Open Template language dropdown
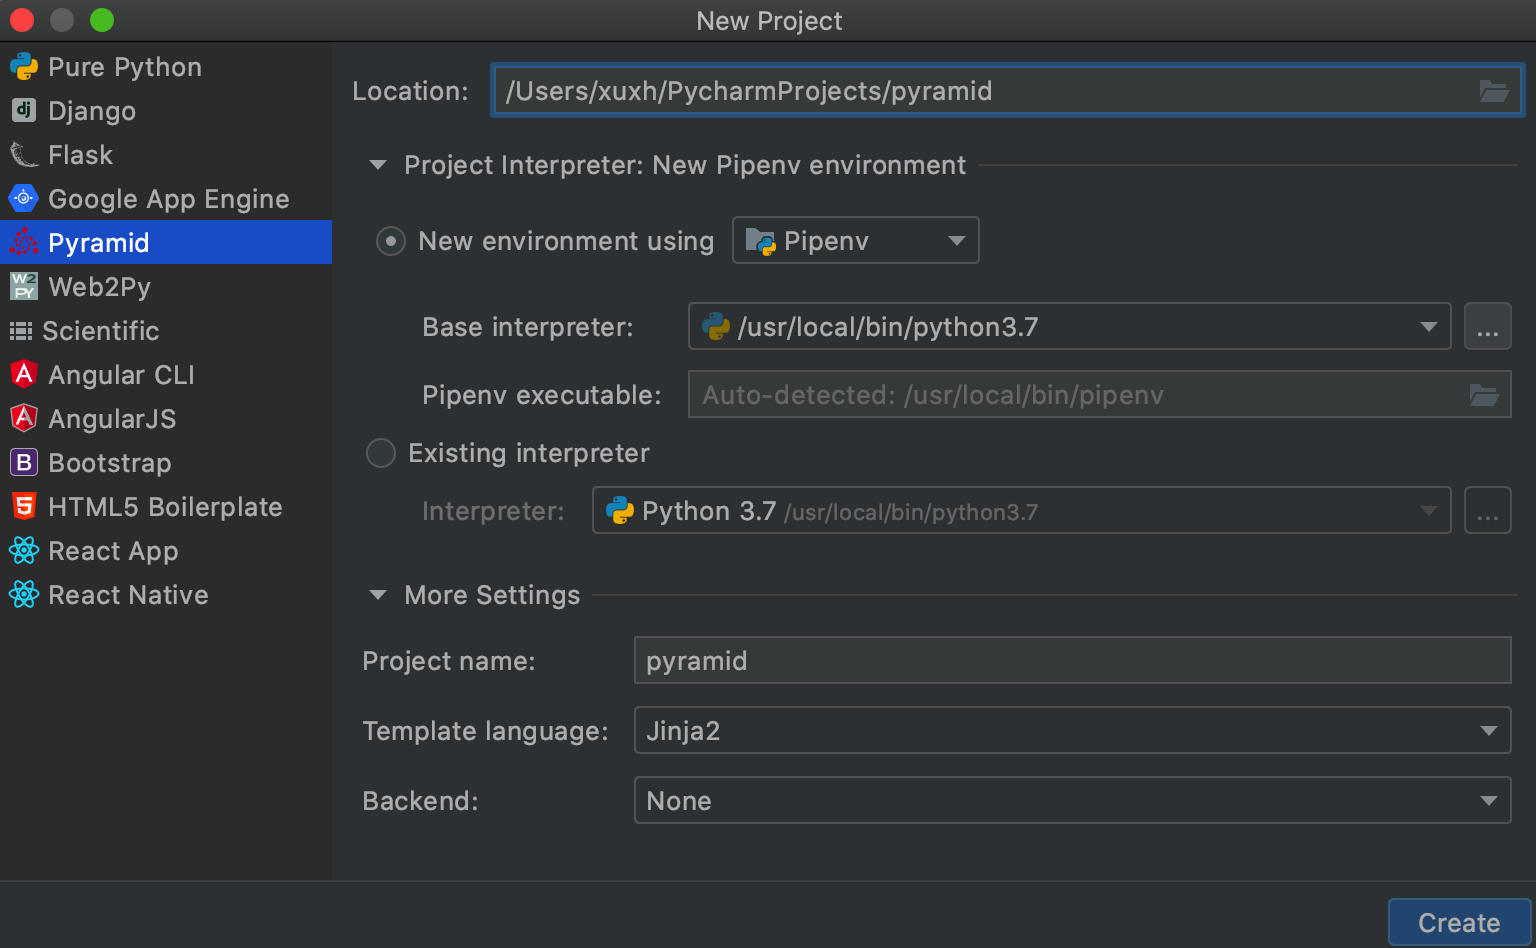Screen dimensions: 1536x948 (1073, 730)
